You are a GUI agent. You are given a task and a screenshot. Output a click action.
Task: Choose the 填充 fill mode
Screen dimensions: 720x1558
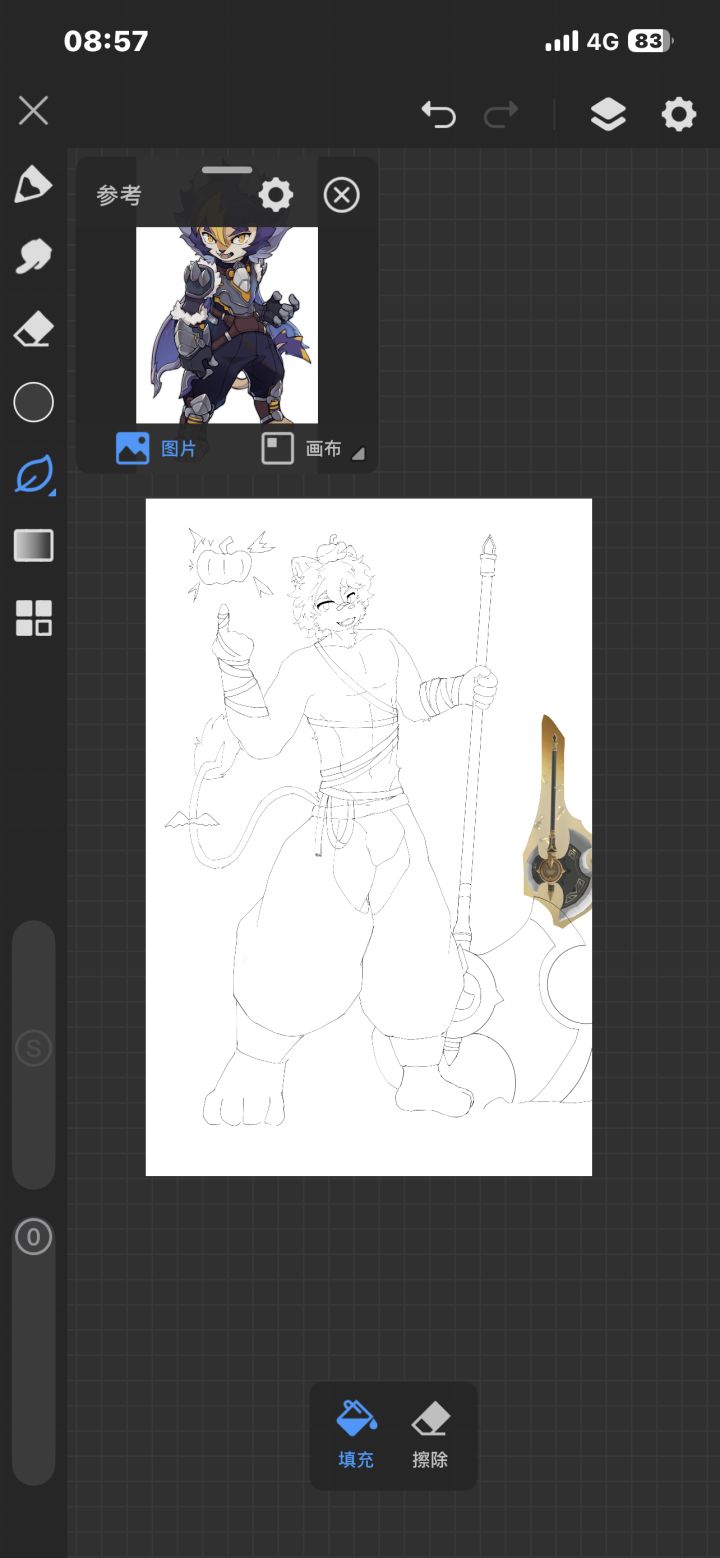[356, 1435]
